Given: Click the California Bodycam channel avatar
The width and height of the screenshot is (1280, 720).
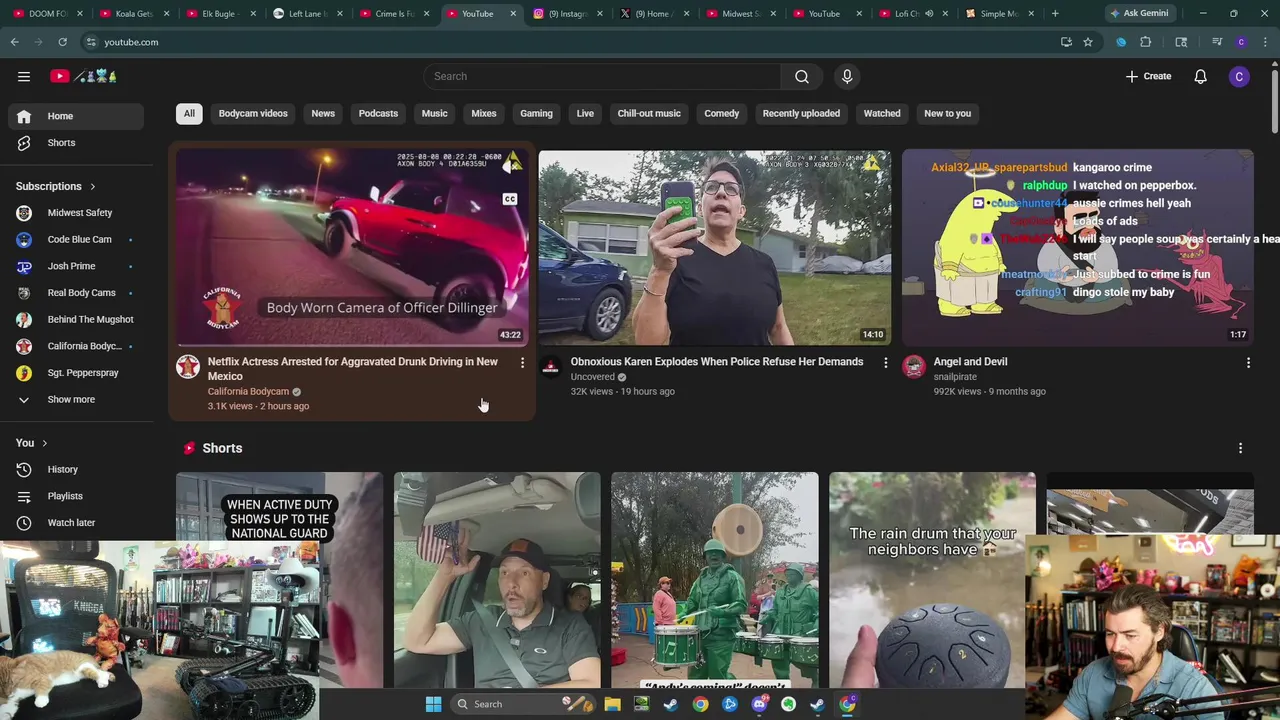Looking at the screenshot, I should (188, 367).
